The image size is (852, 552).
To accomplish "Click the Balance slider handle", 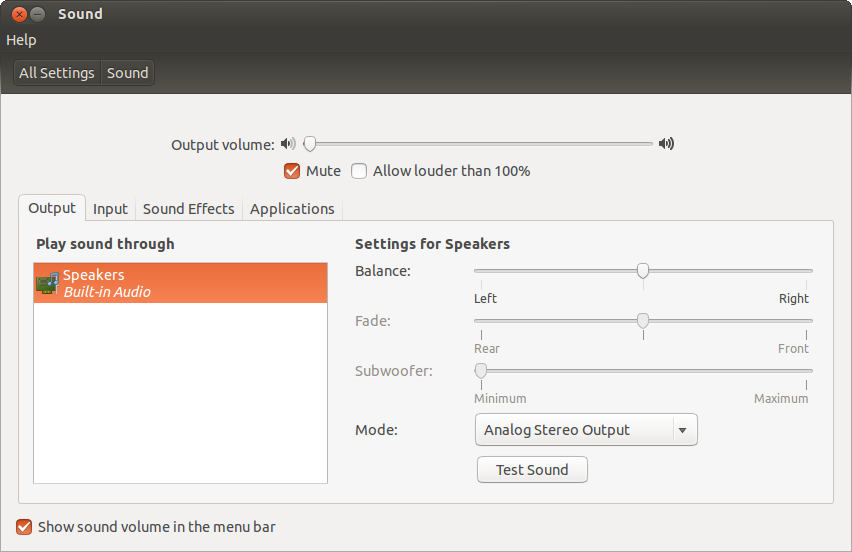I will (x=643, y=270).
